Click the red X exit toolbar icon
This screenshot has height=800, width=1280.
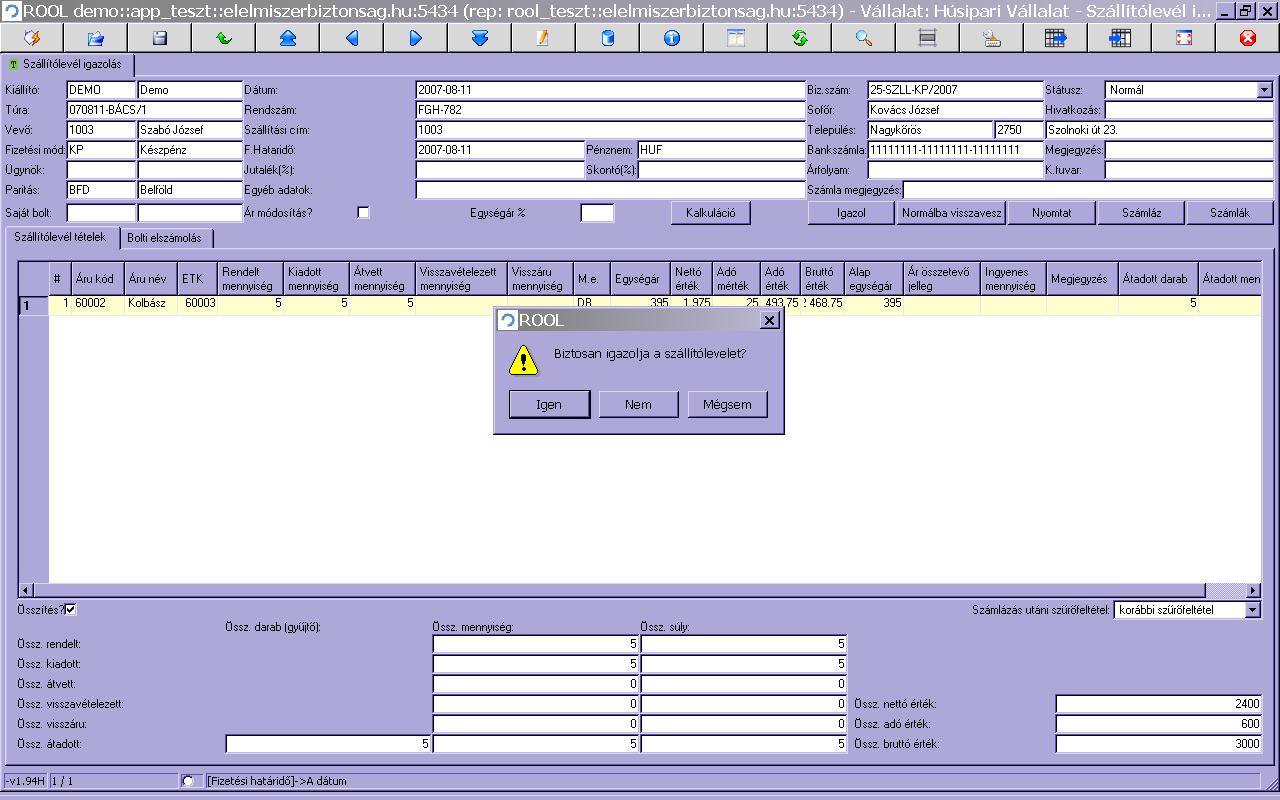click(x=1247, y=38)
